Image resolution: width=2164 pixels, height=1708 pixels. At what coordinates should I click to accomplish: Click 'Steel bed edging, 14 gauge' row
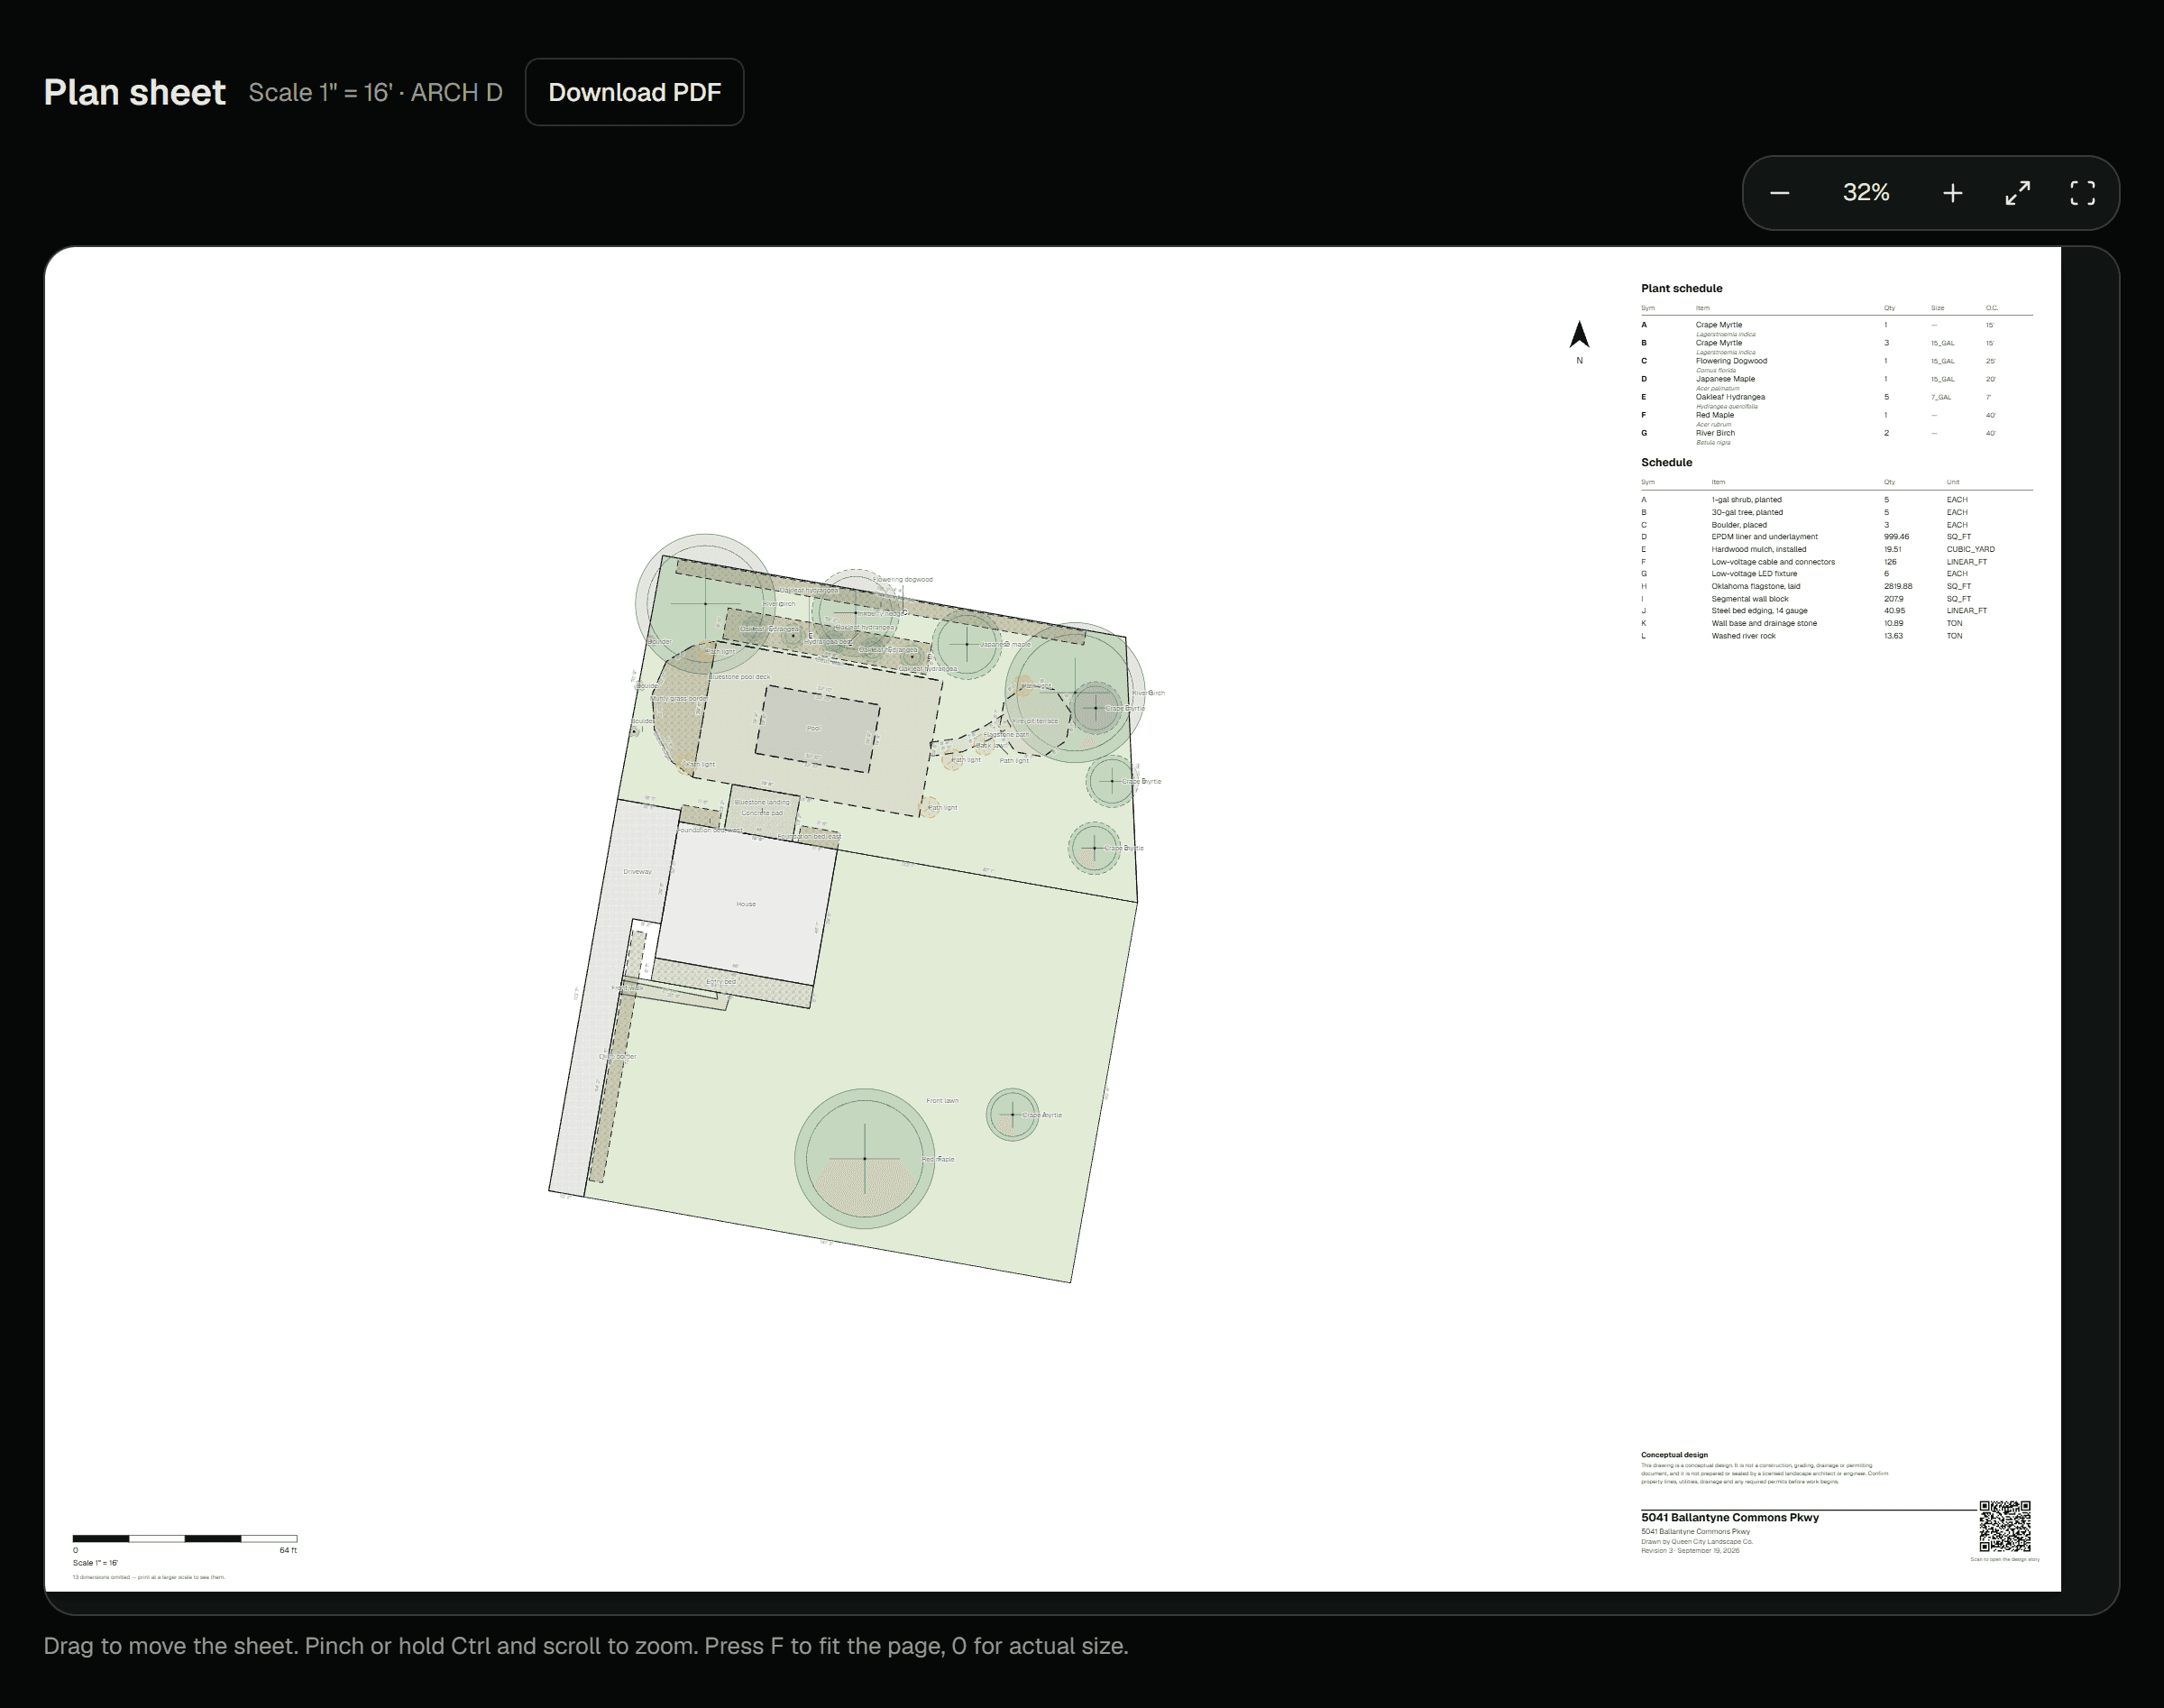[x=1836, y=611]
